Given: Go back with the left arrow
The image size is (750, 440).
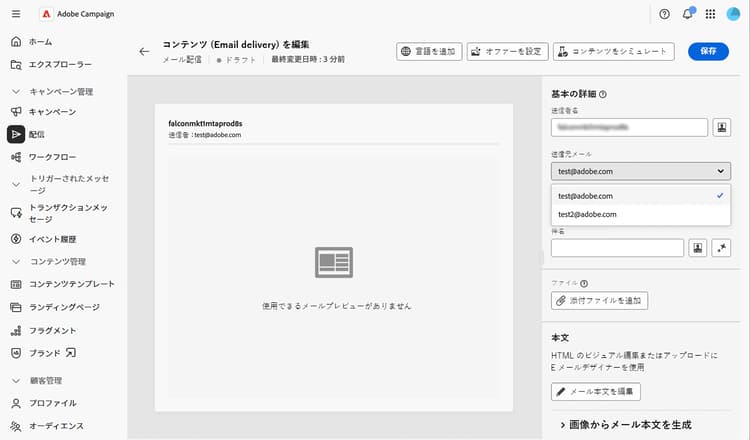Looking at the screenshot, I should (x=144, y=52).
